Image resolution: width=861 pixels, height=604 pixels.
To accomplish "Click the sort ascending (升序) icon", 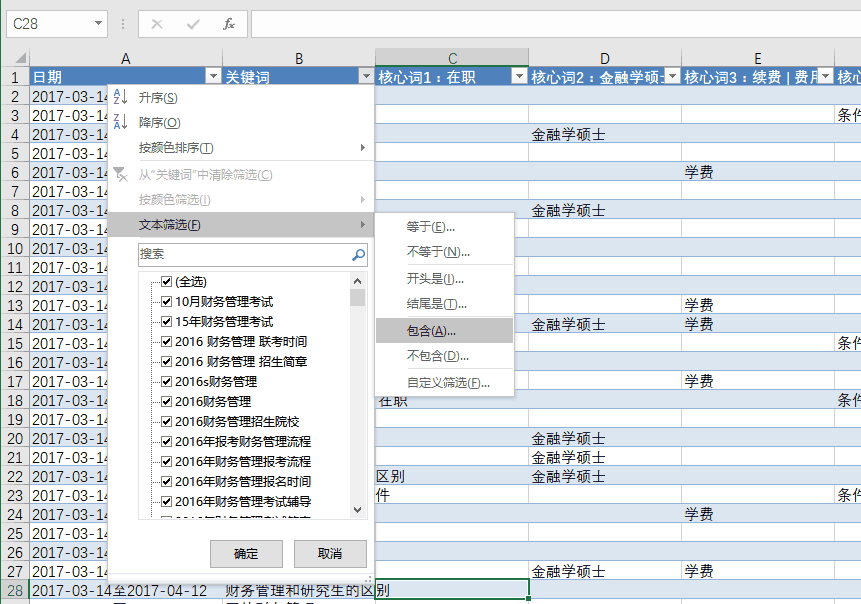I will coord(121,97).
